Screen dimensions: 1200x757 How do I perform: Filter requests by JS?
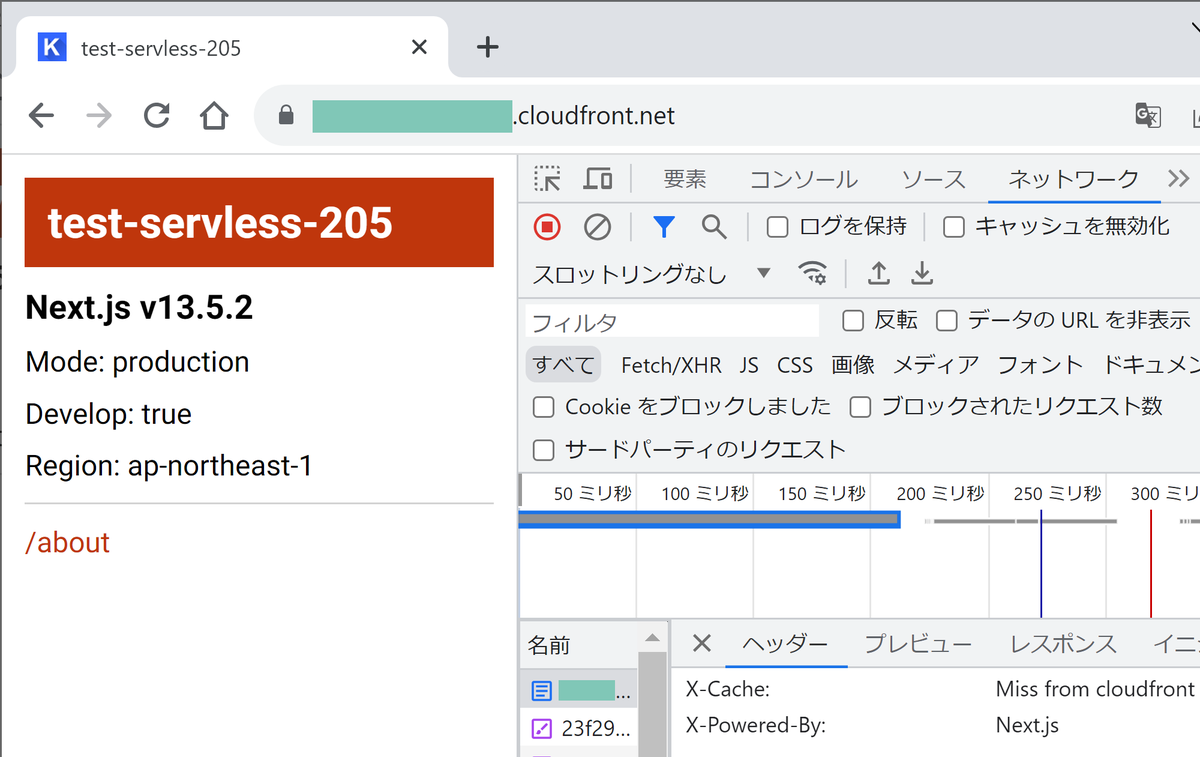pyautogui.click(x=749, y=365)
